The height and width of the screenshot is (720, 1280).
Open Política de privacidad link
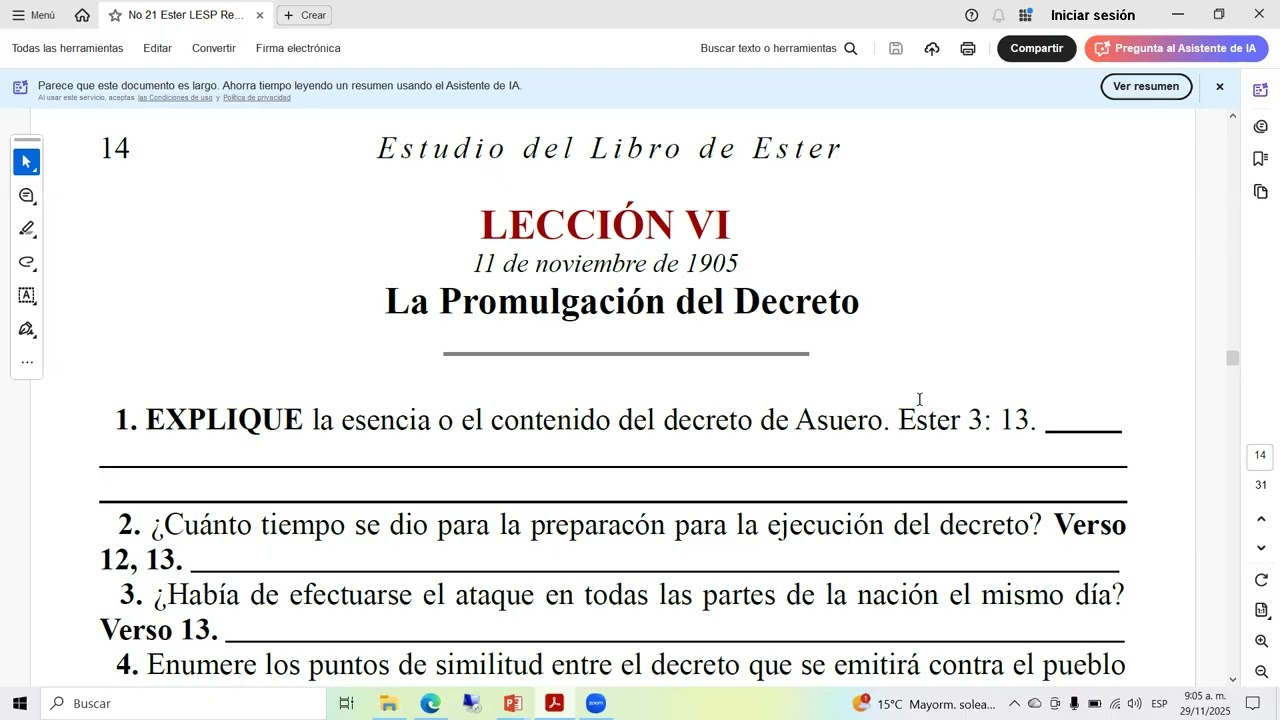tap(257, 98)
